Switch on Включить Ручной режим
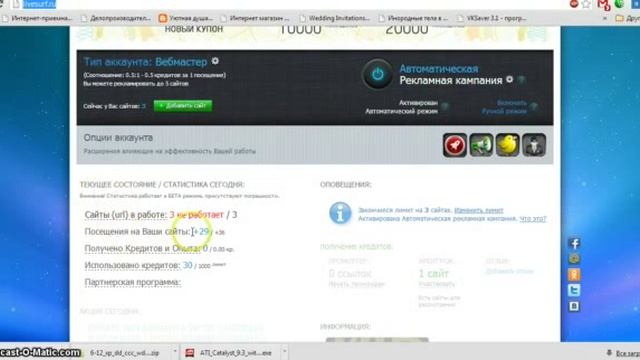Screen dimensions: 640x360 [x=504, y=107]
